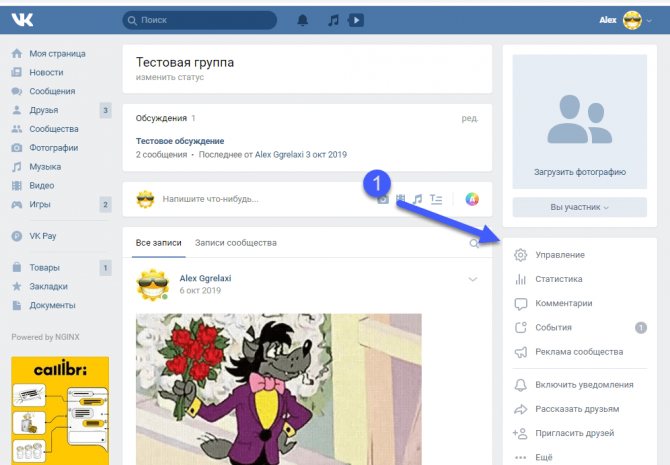Click the Друзья counter badge 3

(106, 110)
